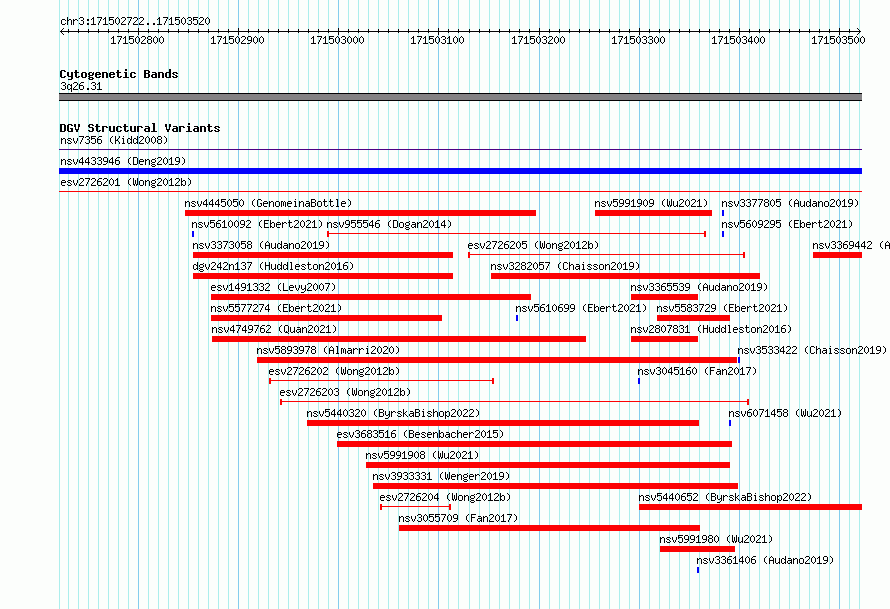Select nsv3933331 (Wenger2019) label
The image size is (890, 609).
point(441,476)
